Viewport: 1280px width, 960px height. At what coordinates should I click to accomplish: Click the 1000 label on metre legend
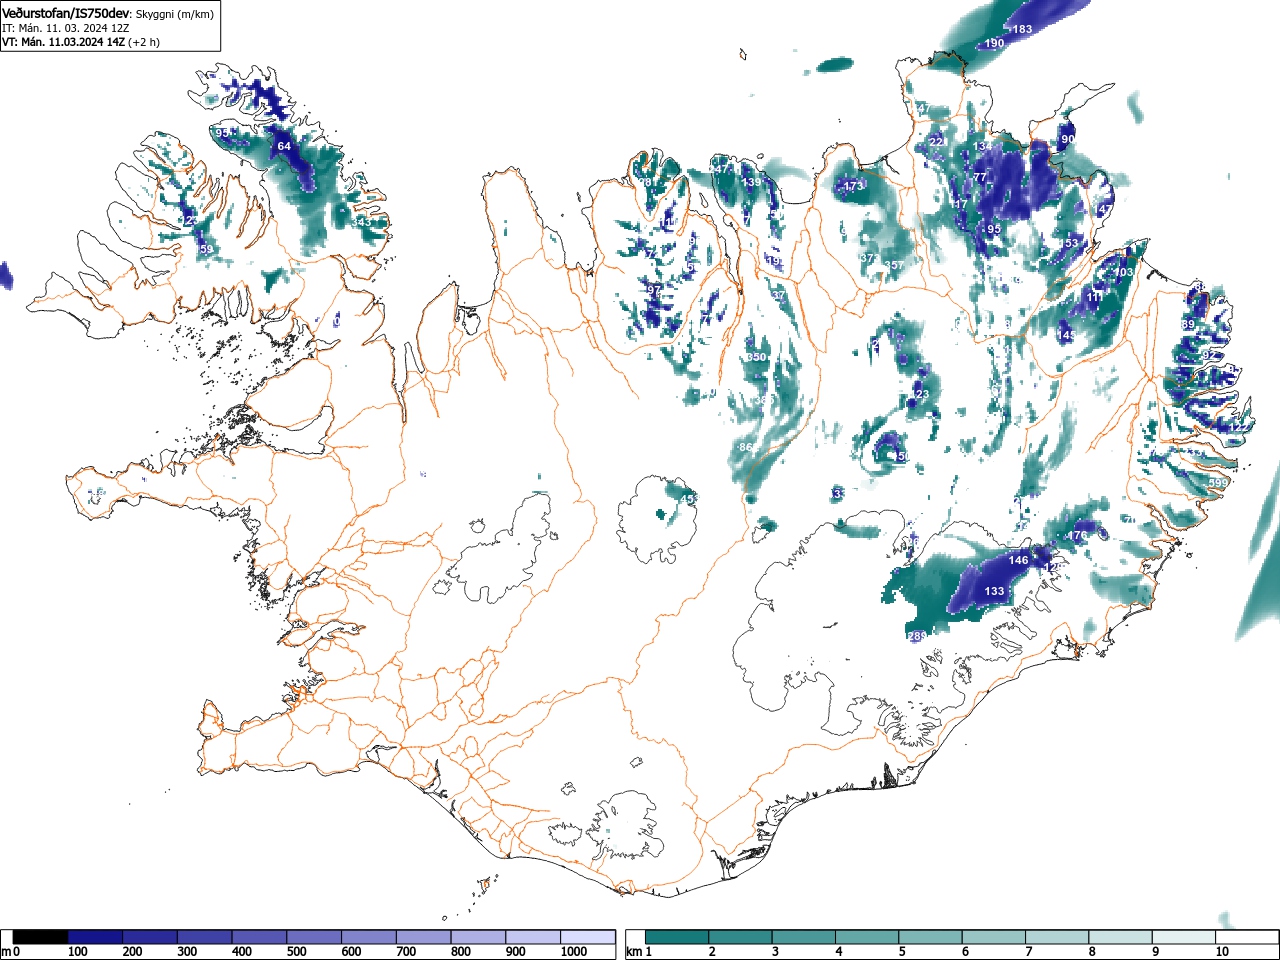pos(574,952)
